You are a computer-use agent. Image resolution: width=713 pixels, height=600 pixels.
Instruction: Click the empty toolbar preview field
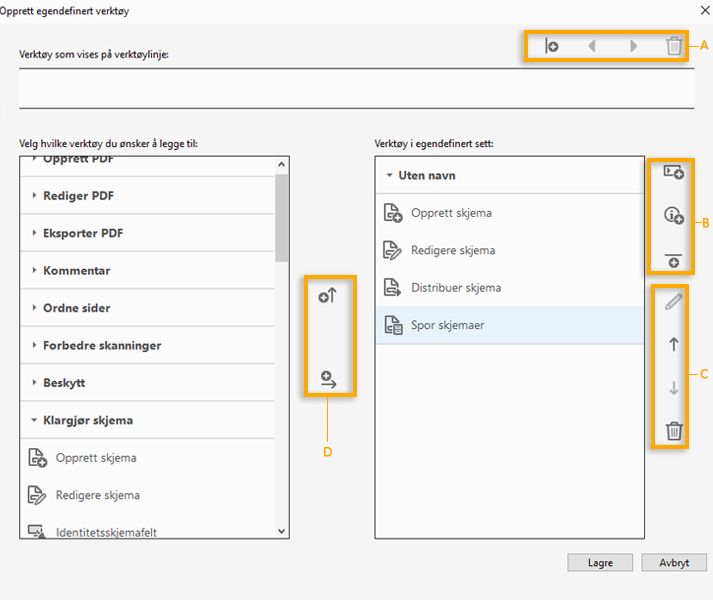356,88
